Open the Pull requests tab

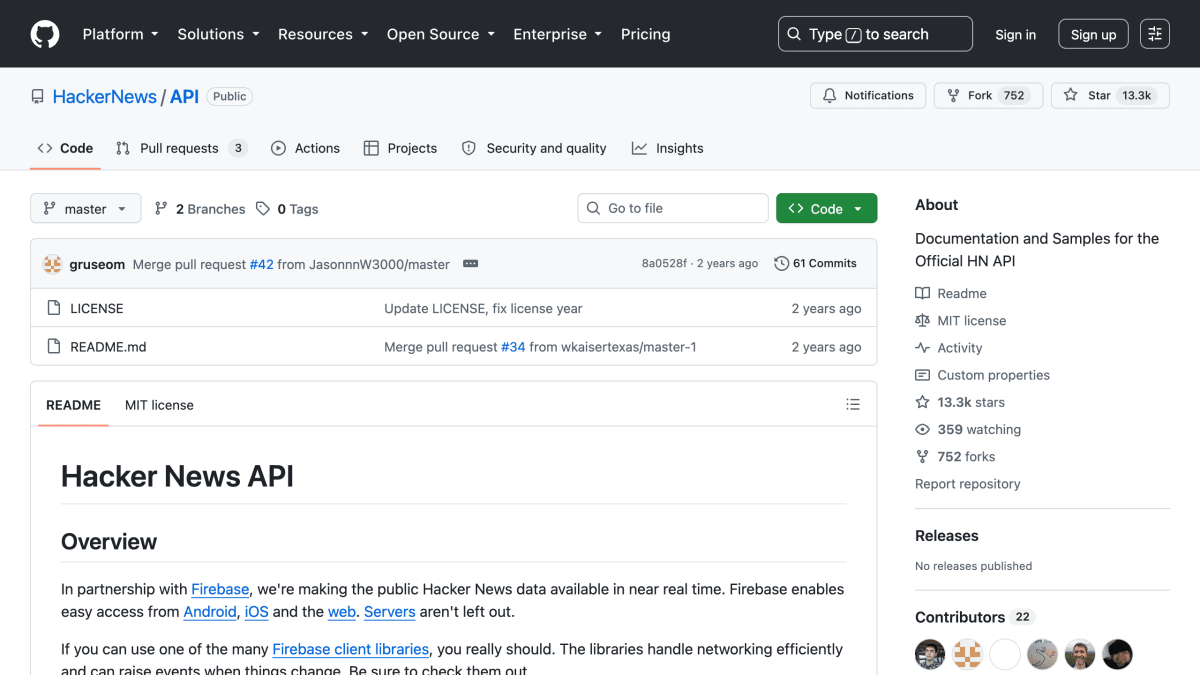point(181,148)
